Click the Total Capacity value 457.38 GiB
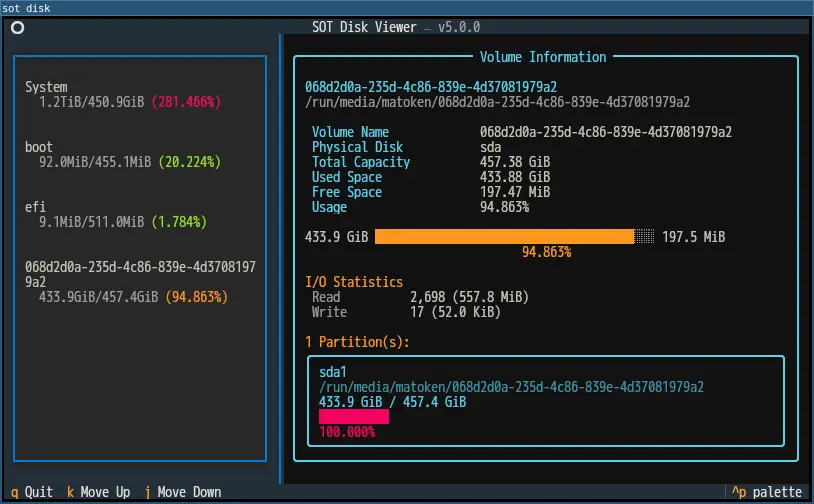Screen dimensions: 814x504 (514, 162)
